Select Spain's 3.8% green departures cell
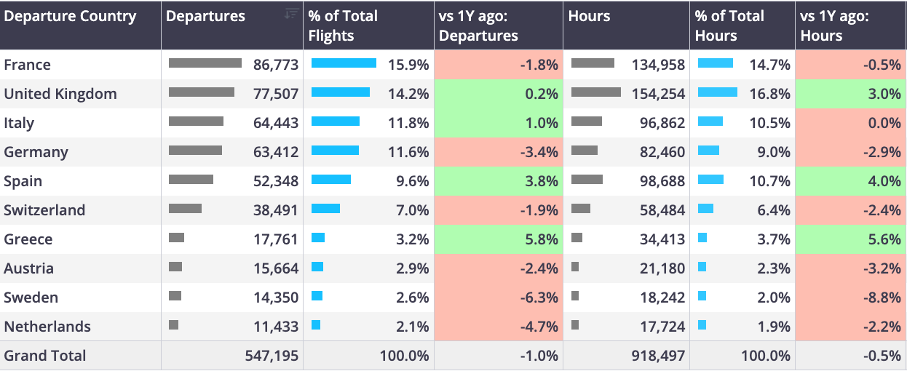 click(499, 181)
